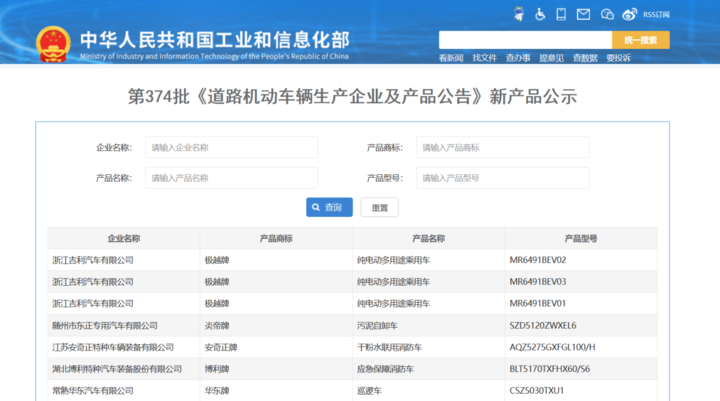This screenshot has height=401, width=720.
Task: Open the 查数据 menu item
Action: pos(585,58)
